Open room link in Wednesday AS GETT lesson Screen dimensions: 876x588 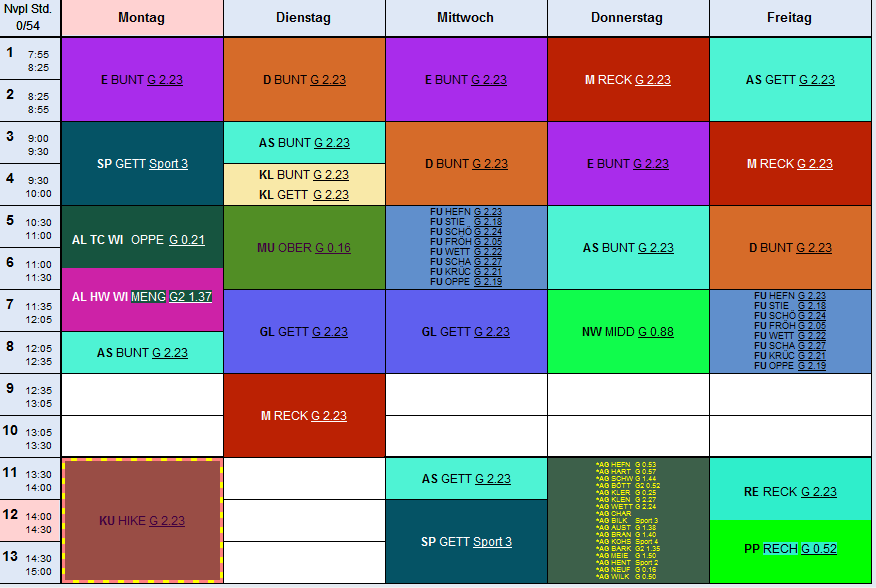click(492, 480)
